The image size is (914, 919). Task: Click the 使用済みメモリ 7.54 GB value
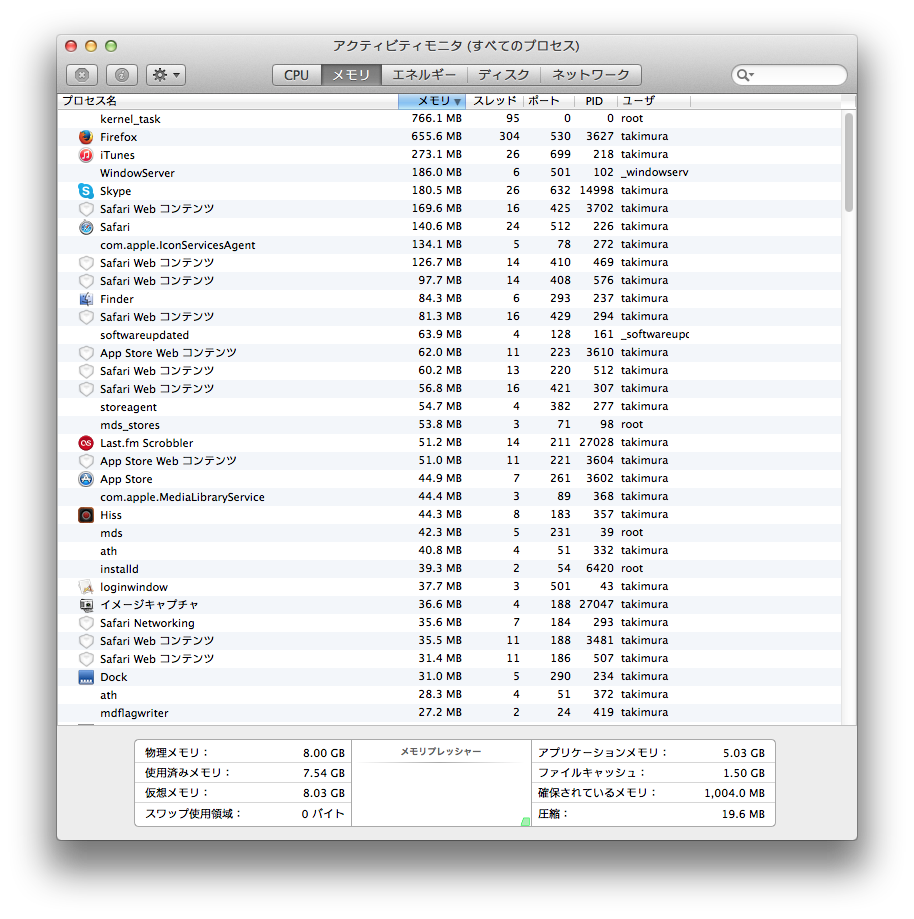(x=324, y=773)
